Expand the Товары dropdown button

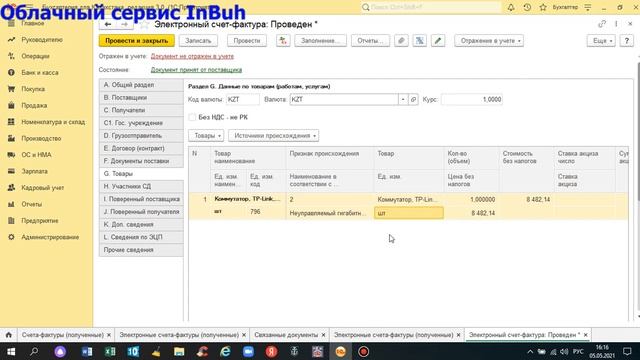pyautogui.click(x=206, y=136)
